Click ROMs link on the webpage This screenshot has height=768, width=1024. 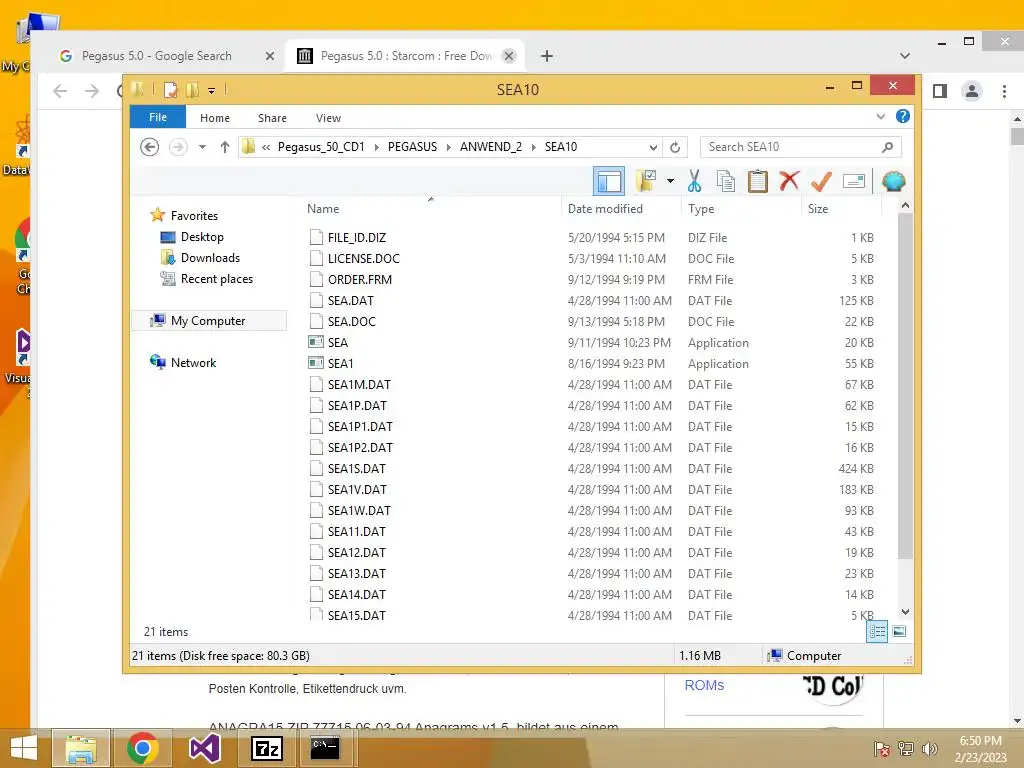point(704,685)
